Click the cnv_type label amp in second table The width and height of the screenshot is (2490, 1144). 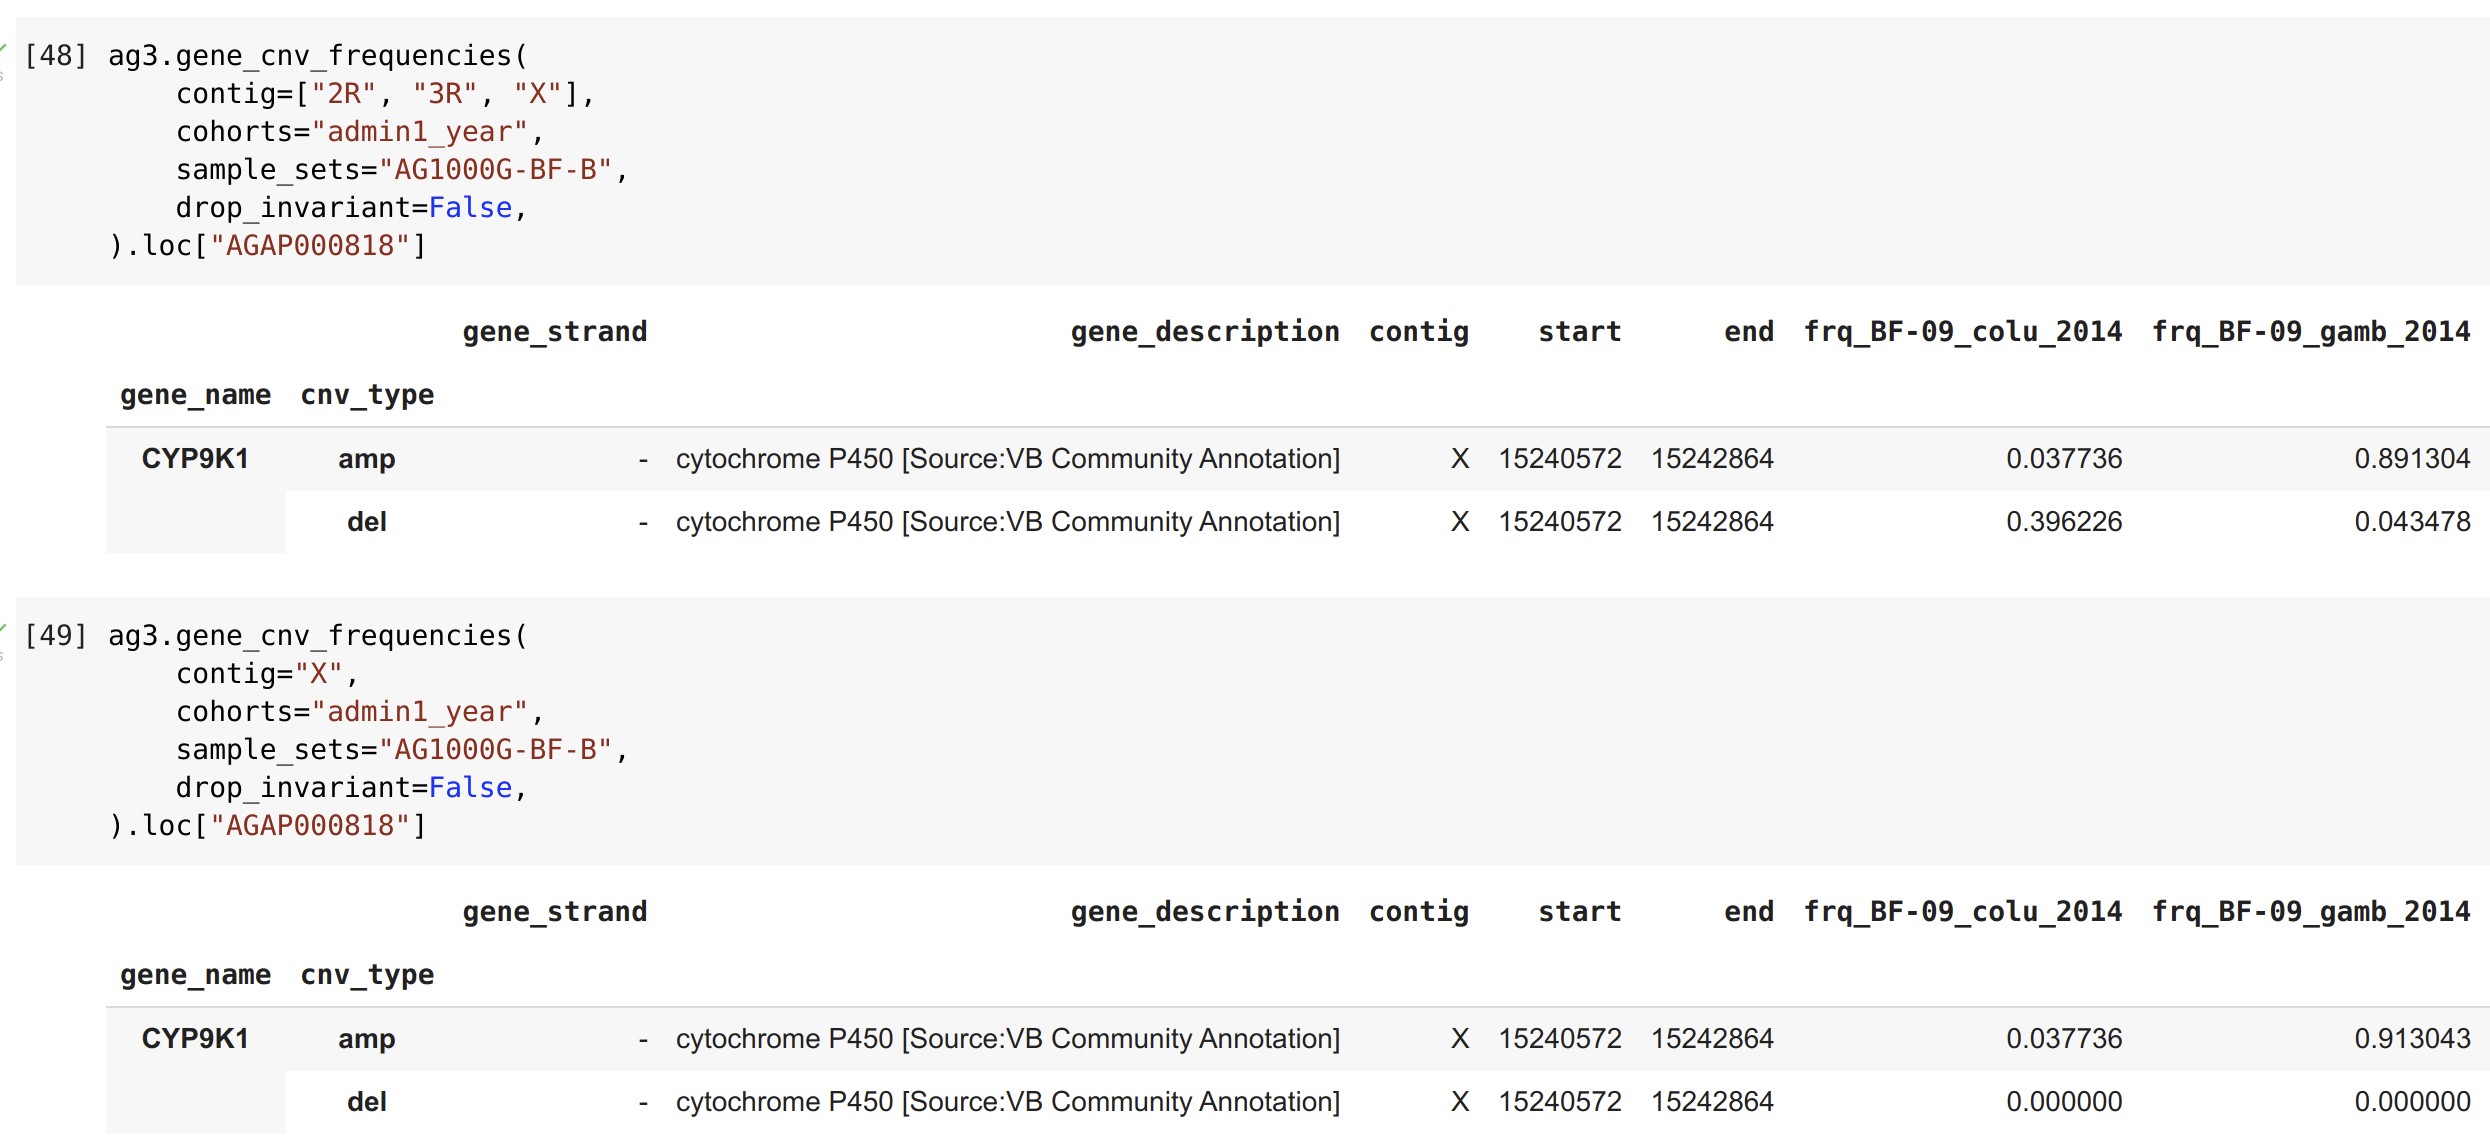(x=366, y=1039)
